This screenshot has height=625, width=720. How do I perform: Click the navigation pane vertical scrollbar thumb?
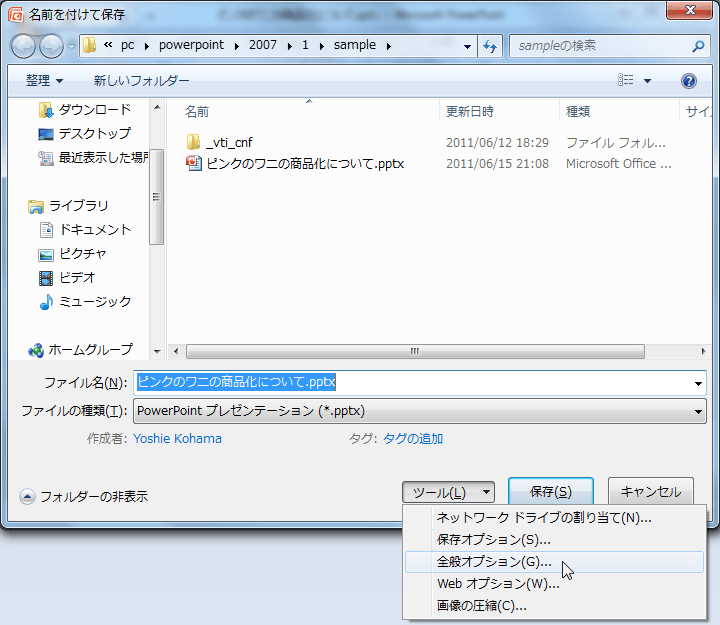tap(157, 197)
